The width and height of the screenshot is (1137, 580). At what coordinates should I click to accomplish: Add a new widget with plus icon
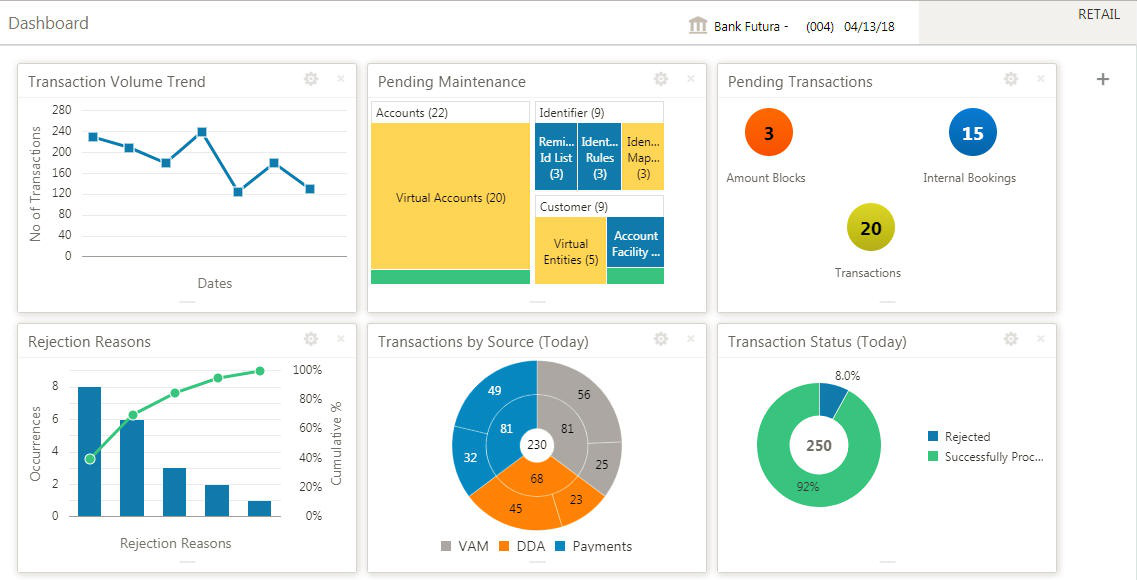click(x=1103, y=79)
